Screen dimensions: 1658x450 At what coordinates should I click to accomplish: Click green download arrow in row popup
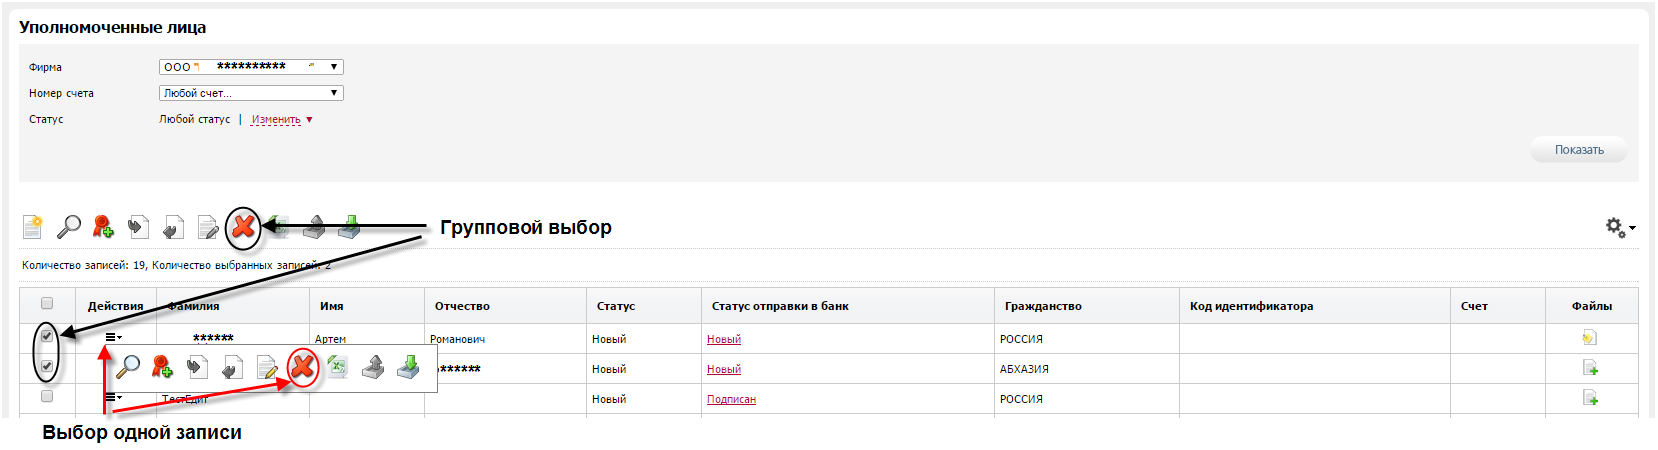click(408, 368)
